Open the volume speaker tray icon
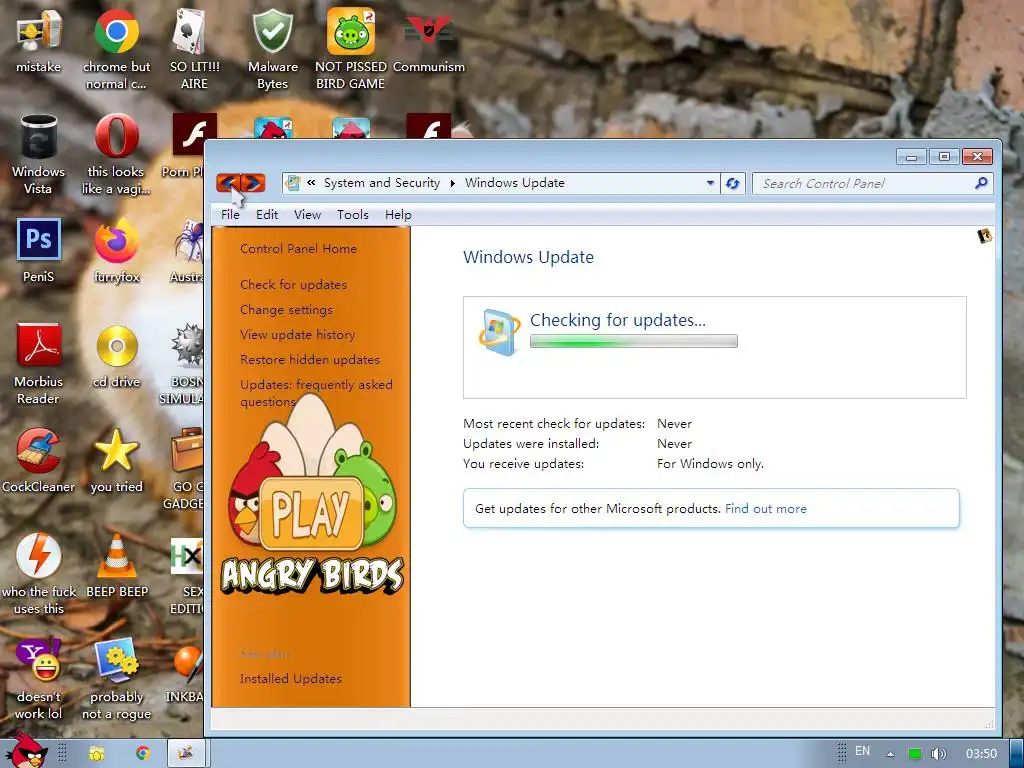Screen dimensions: 1024x768 point(938,754)
